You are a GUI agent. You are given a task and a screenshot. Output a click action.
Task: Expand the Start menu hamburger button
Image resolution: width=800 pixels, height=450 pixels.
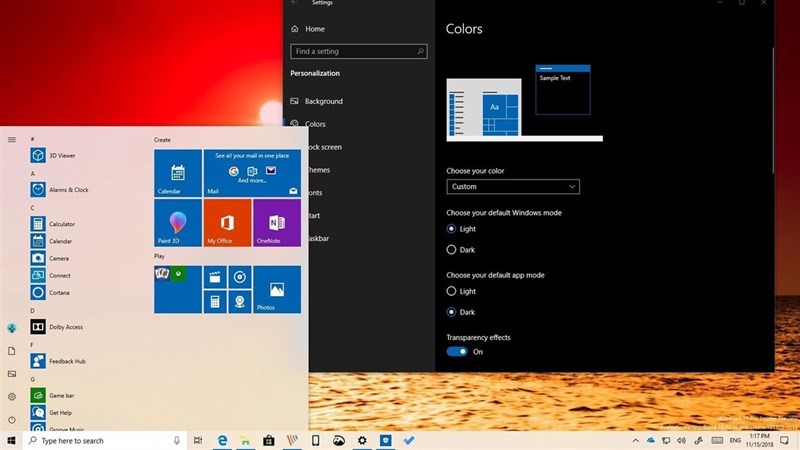coord(12,139)
